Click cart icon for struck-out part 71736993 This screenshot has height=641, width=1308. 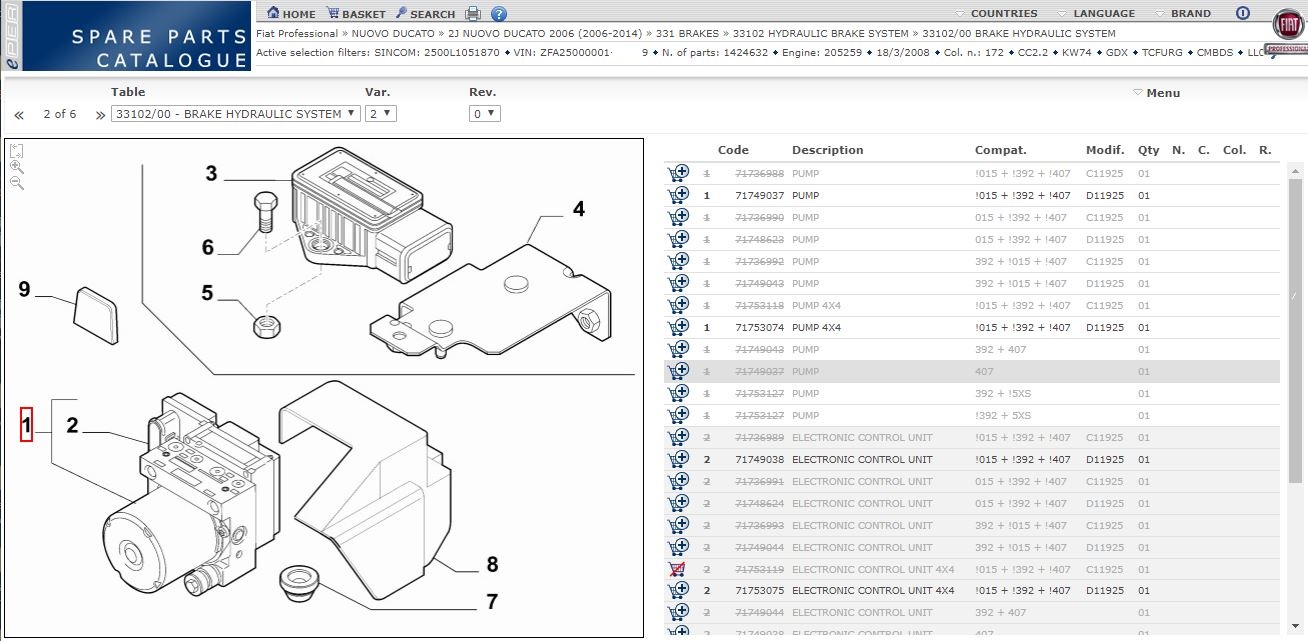[x=679, y=524]
